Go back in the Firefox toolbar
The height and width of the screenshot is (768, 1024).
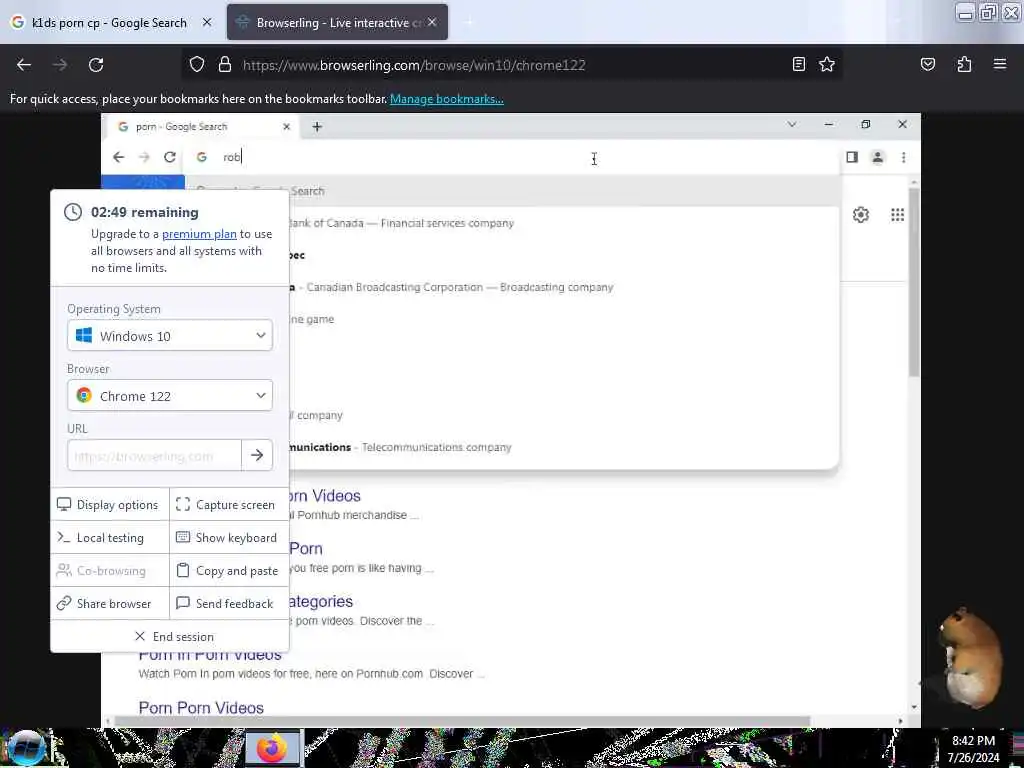pos(24,65)
